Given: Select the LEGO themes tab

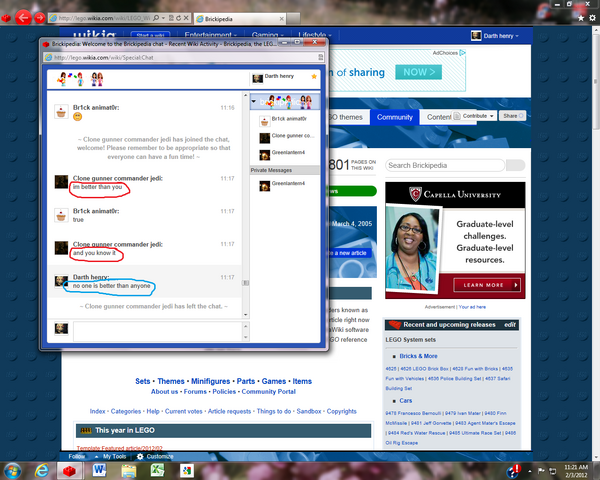Looking at the screenshot, I should click(348, 117).
